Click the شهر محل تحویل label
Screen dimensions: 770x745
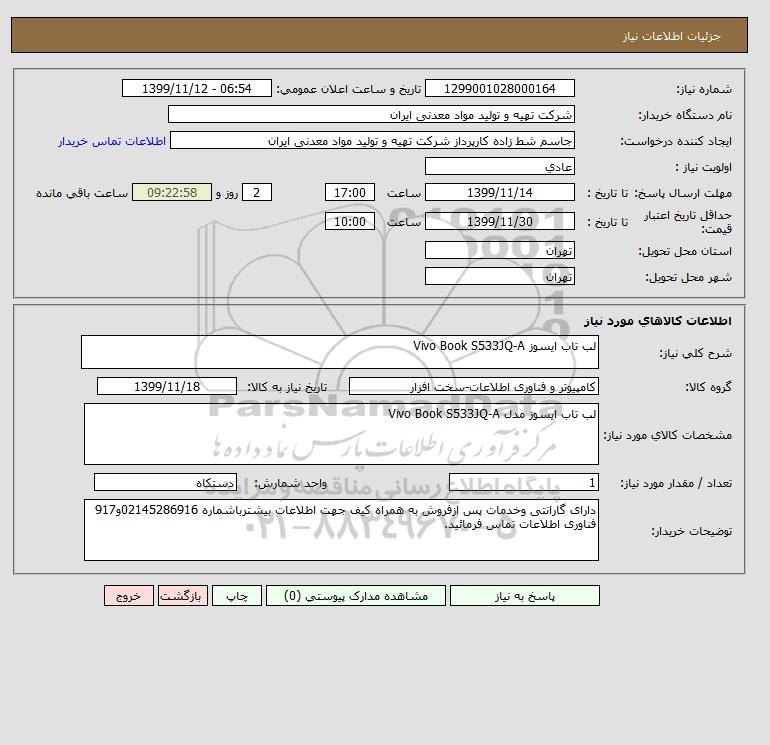click(x=688, y=277)
